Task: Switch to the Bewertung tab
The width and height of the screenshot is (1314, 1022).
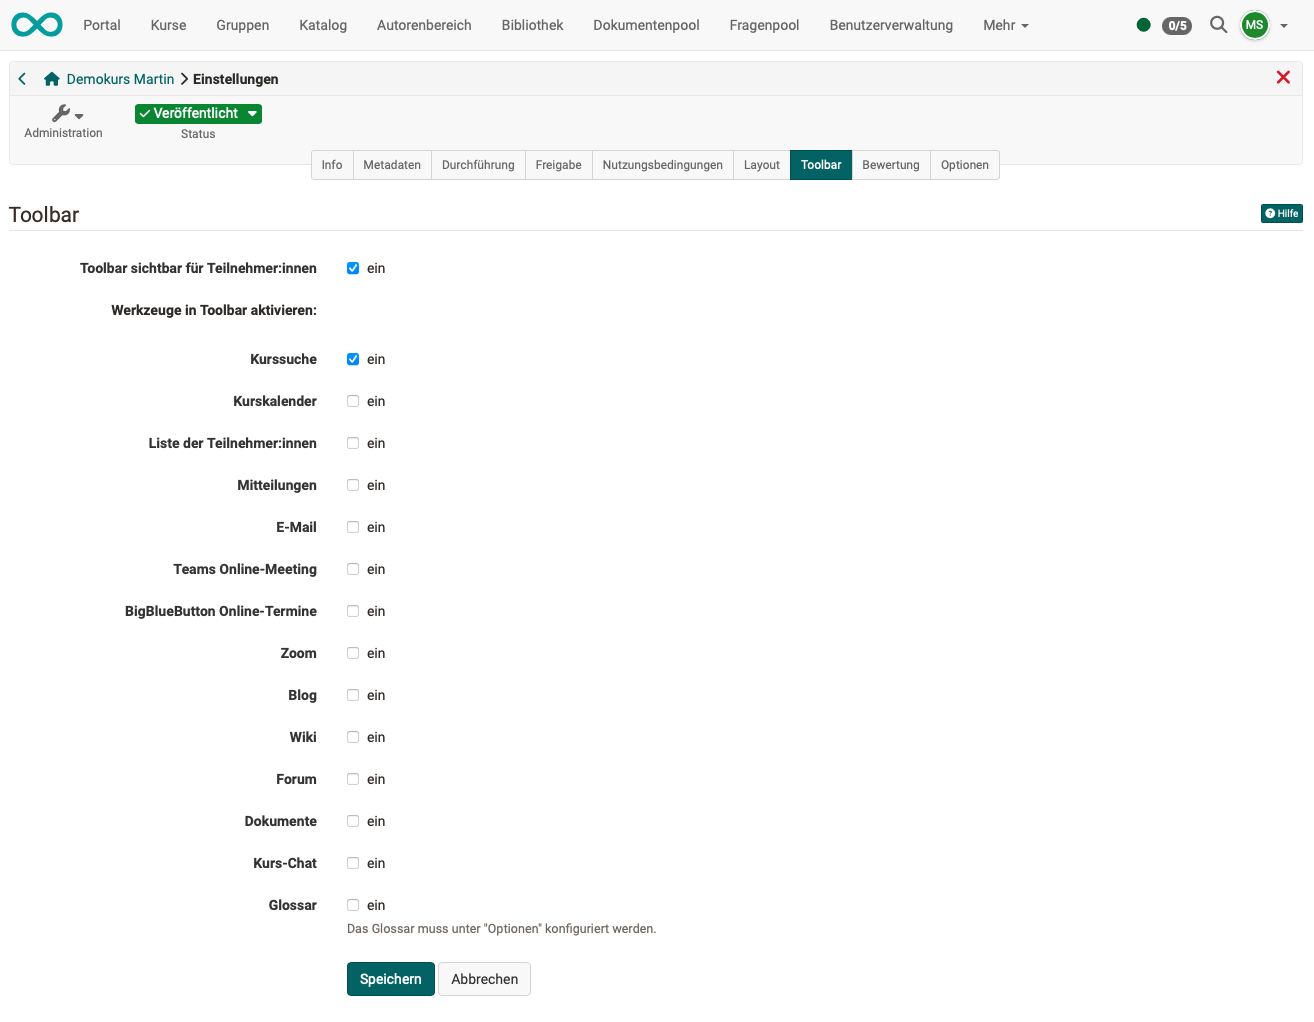Action: [890, 165]
